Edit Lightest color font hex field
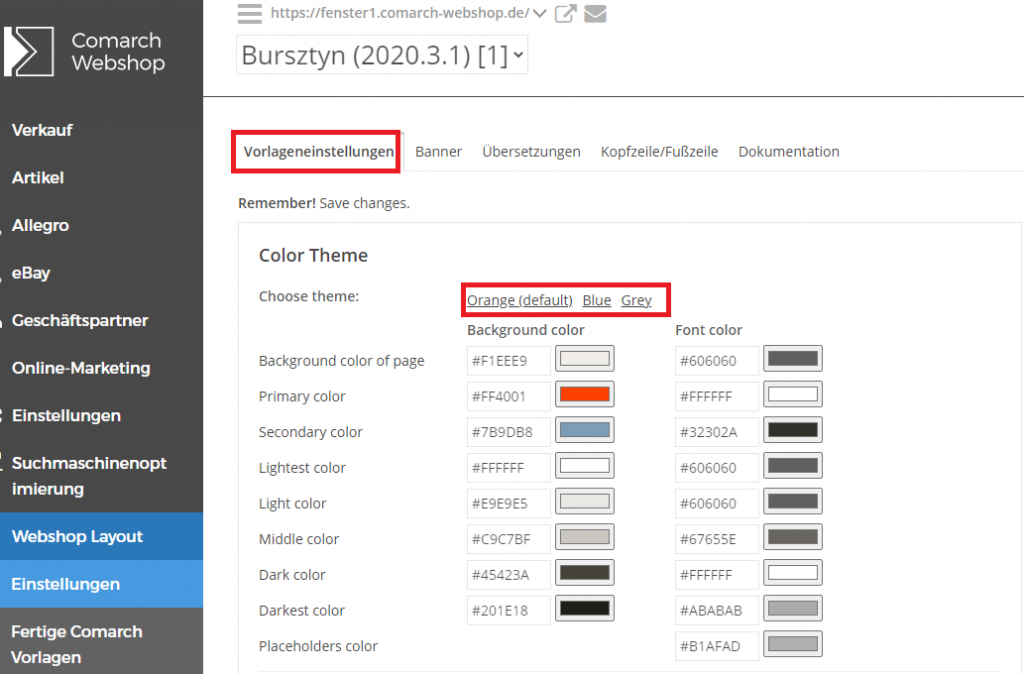 [x=717, y=468]
